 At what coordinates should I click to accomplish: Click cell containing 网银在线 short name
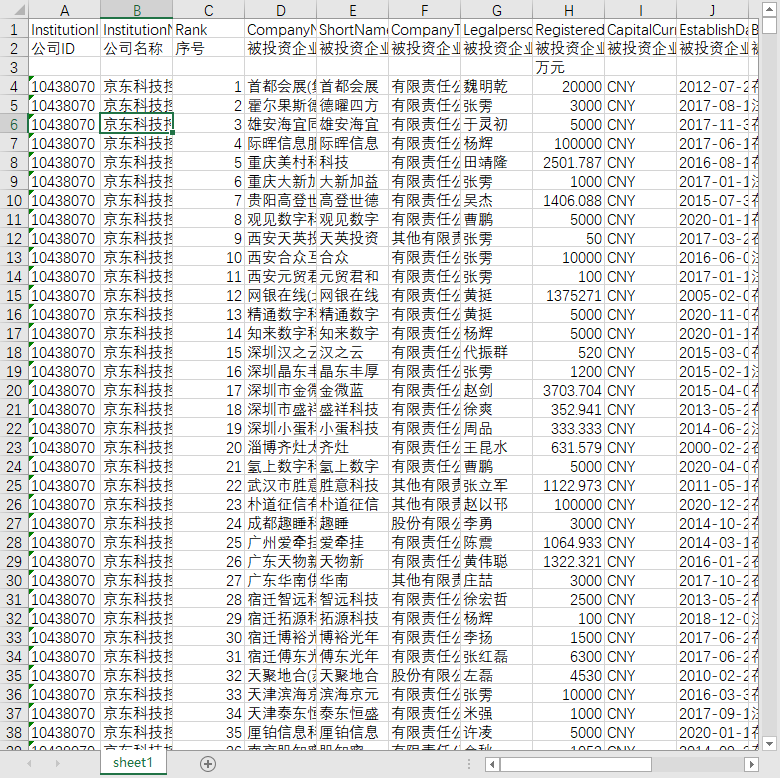click(x=352, y=295)
